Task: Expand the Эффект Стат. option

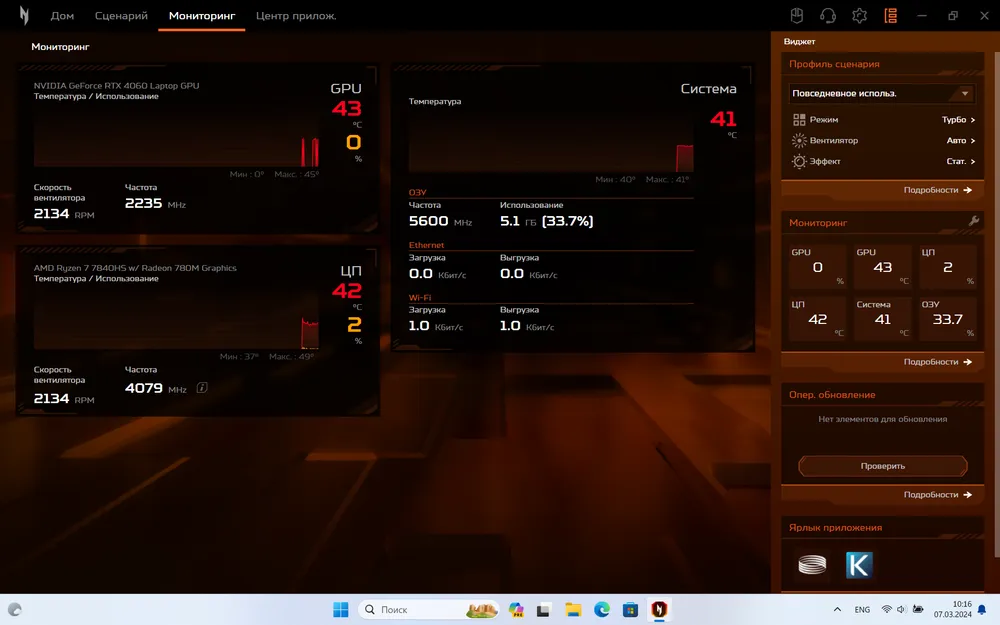Action: pyautogui.click(x=960, y=161)
